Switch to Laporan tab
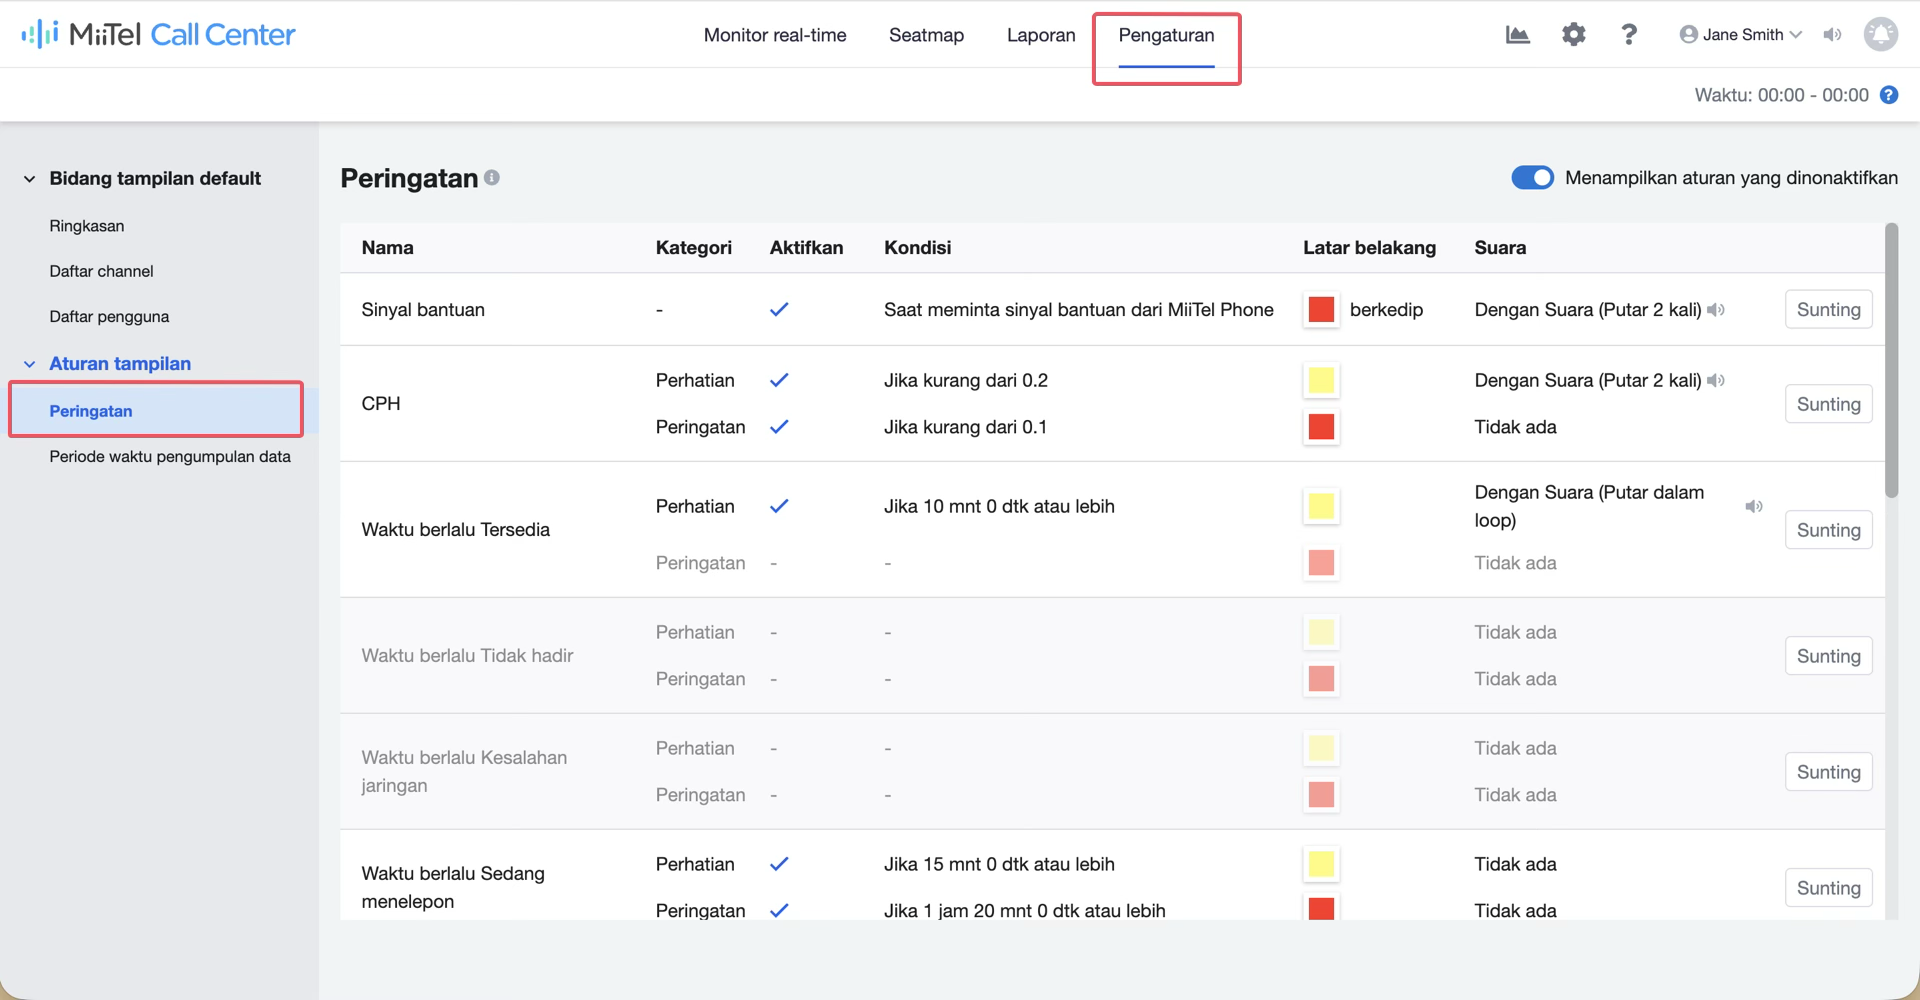The height and width of the screenshot is (1000, 1920). [1041, 35]
